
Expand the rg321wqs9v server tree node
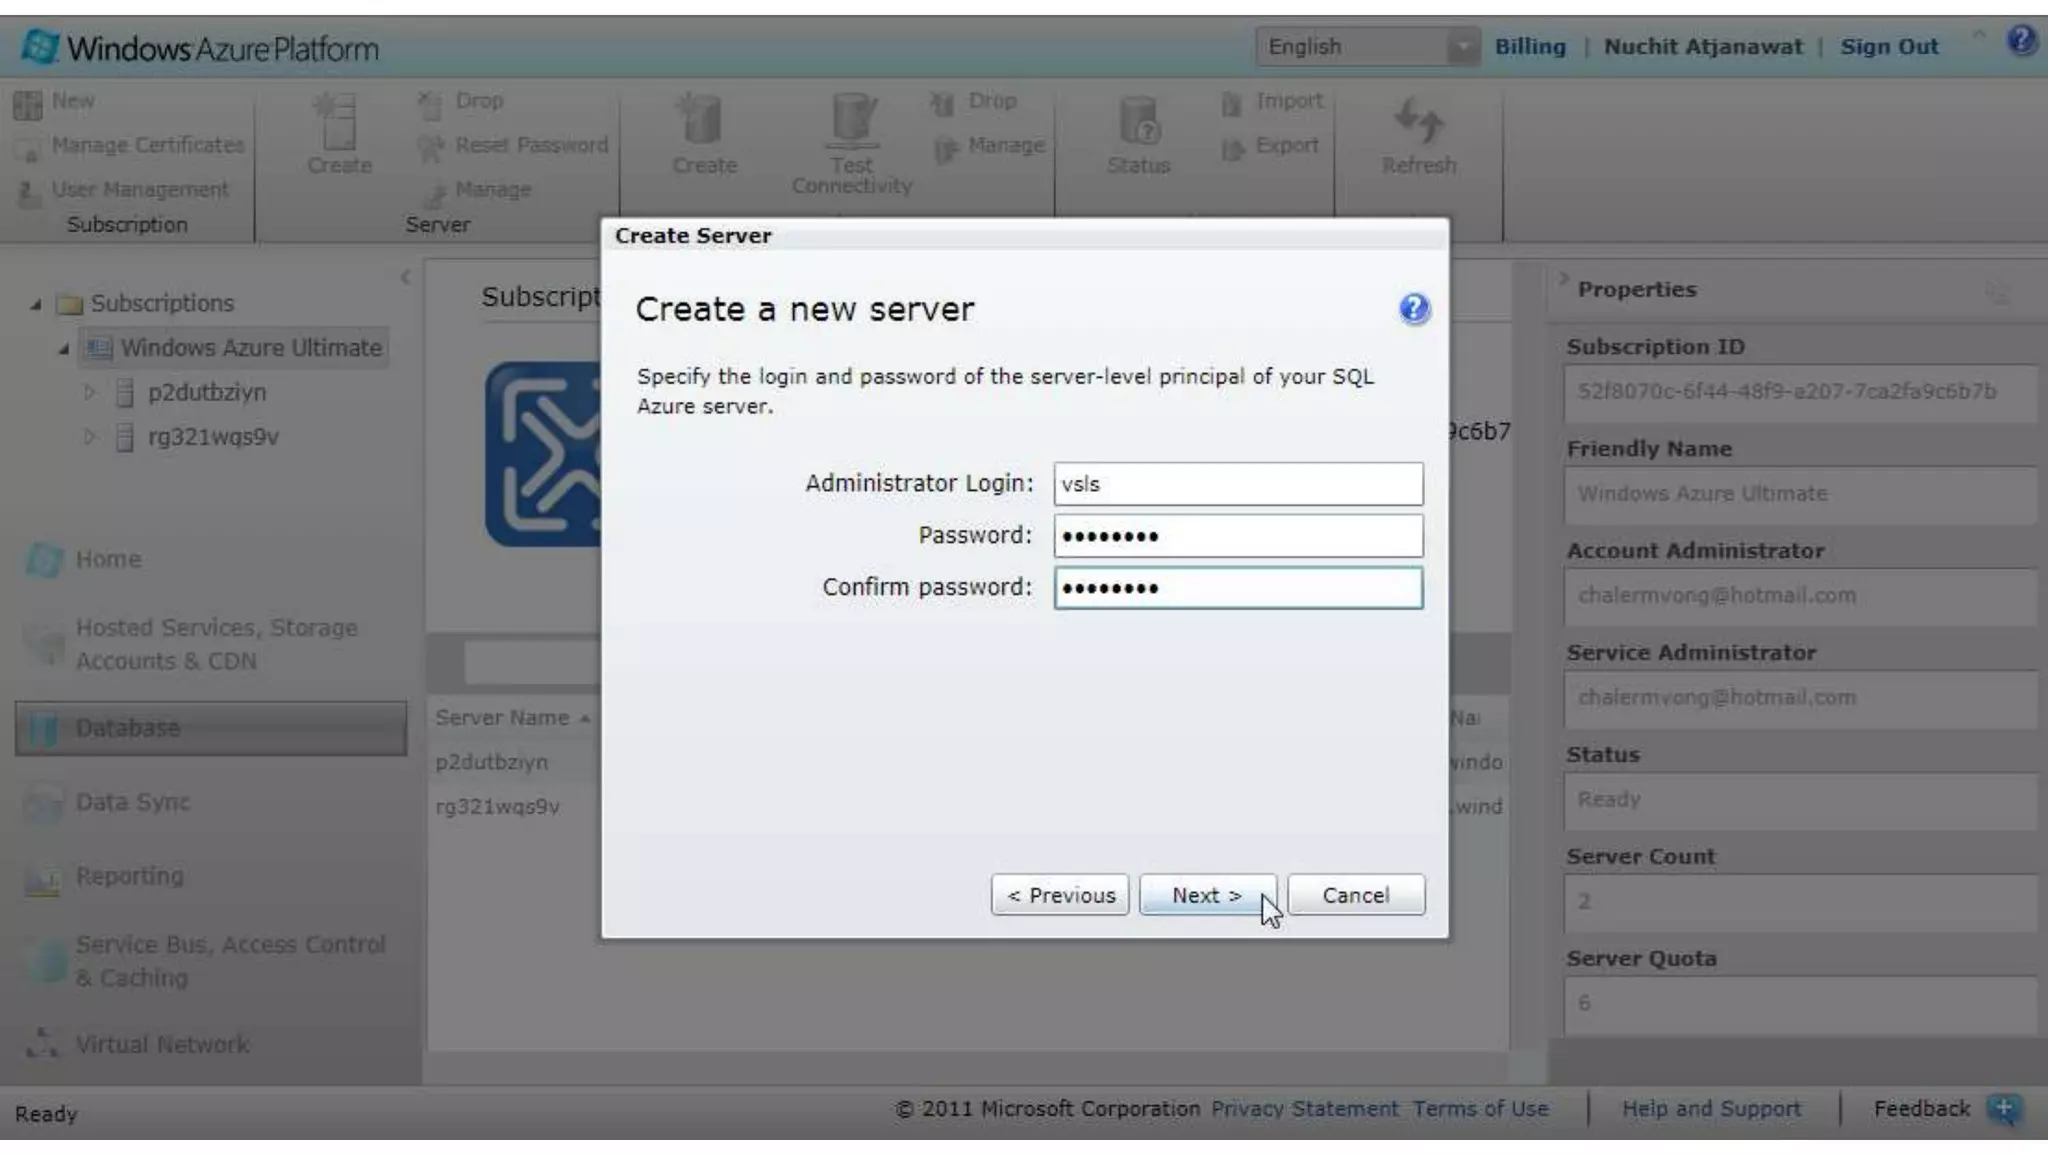(89, 437)
